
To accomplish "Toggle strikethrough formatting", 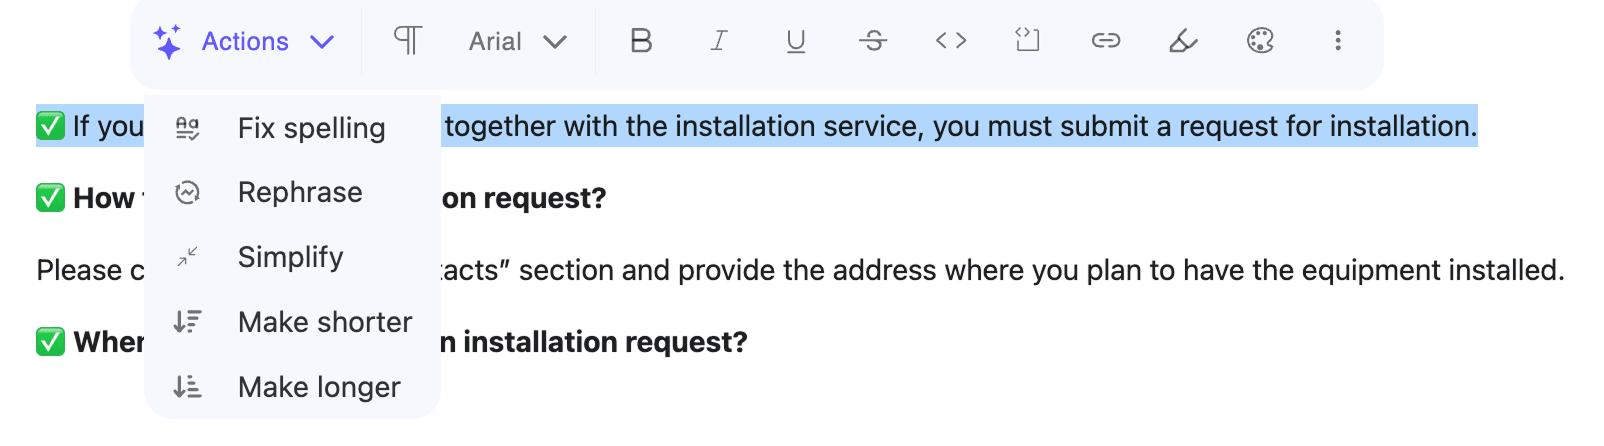I will tap(873, 41).
